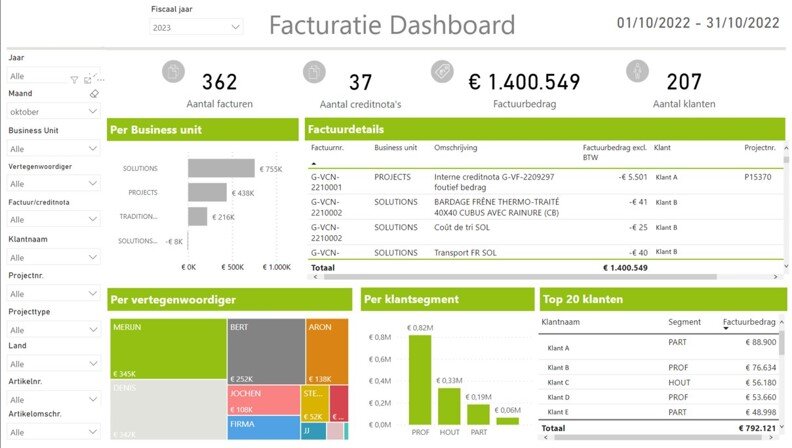
Task: Select the pink JOCHEN treemap tile
Action: [x=264, y=400]
